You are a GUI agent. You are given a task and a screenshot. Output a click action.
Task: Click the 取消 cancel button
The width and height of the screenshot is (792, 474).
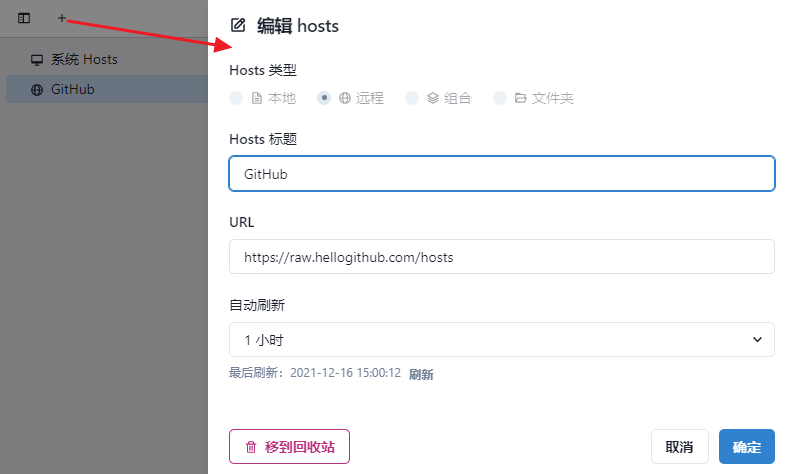(680, 447)
